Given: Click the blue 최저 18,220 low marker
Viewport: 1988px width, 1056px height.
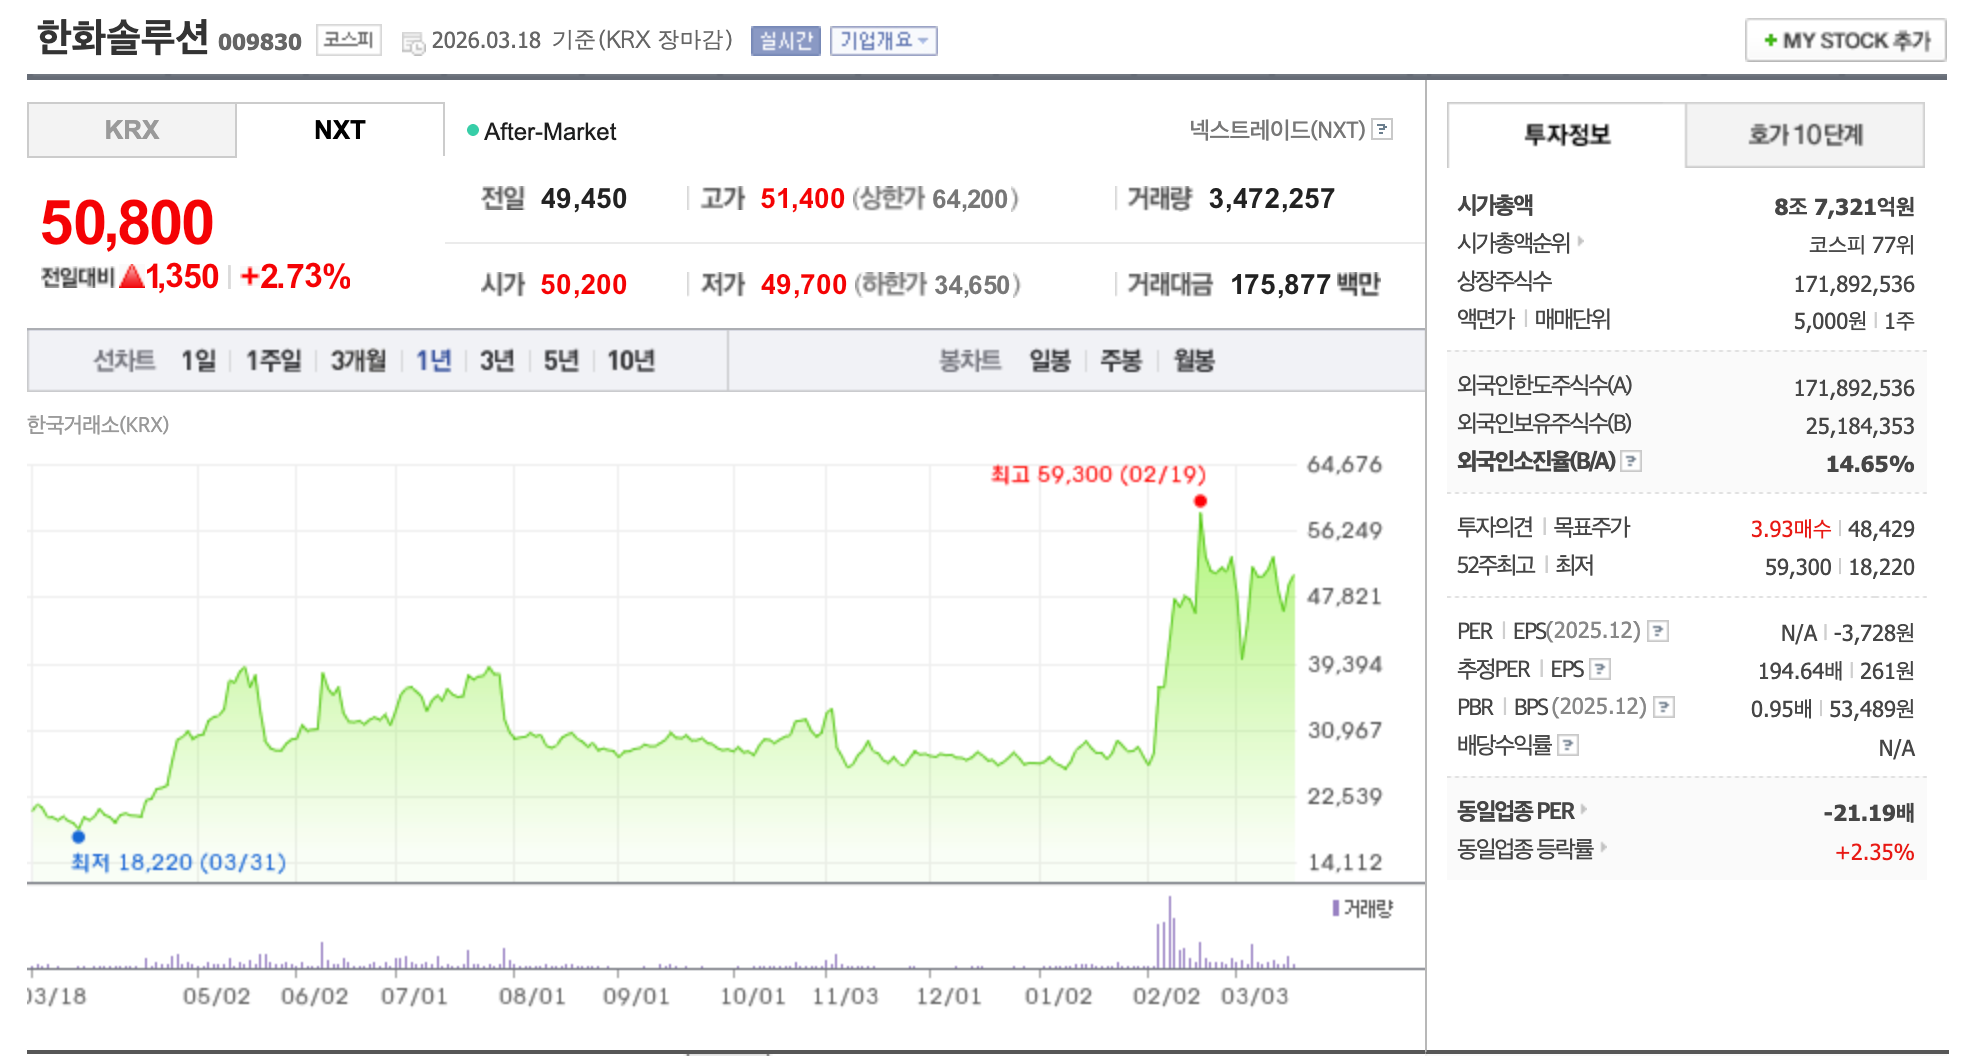Looking at the screenshot, I should click(x=78, y=837).
